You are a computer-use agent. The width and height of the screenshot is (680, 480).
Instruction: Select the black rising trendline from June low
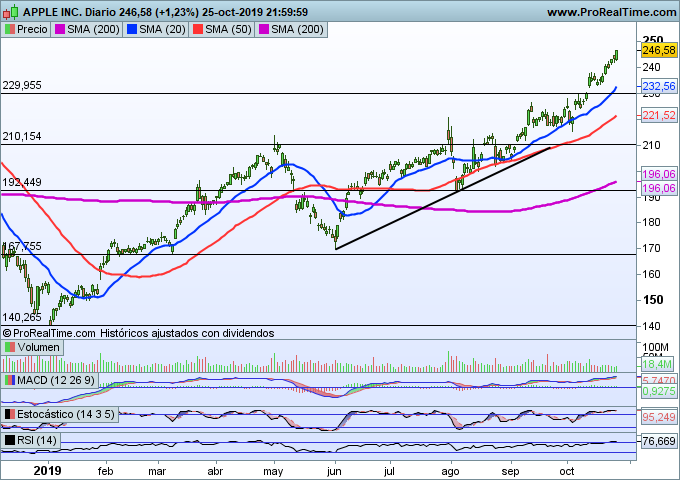[x=443, y=198]
